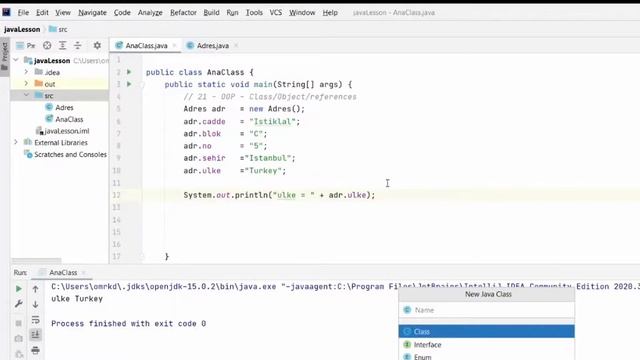Collapse the src folder node

click(26, 96)
